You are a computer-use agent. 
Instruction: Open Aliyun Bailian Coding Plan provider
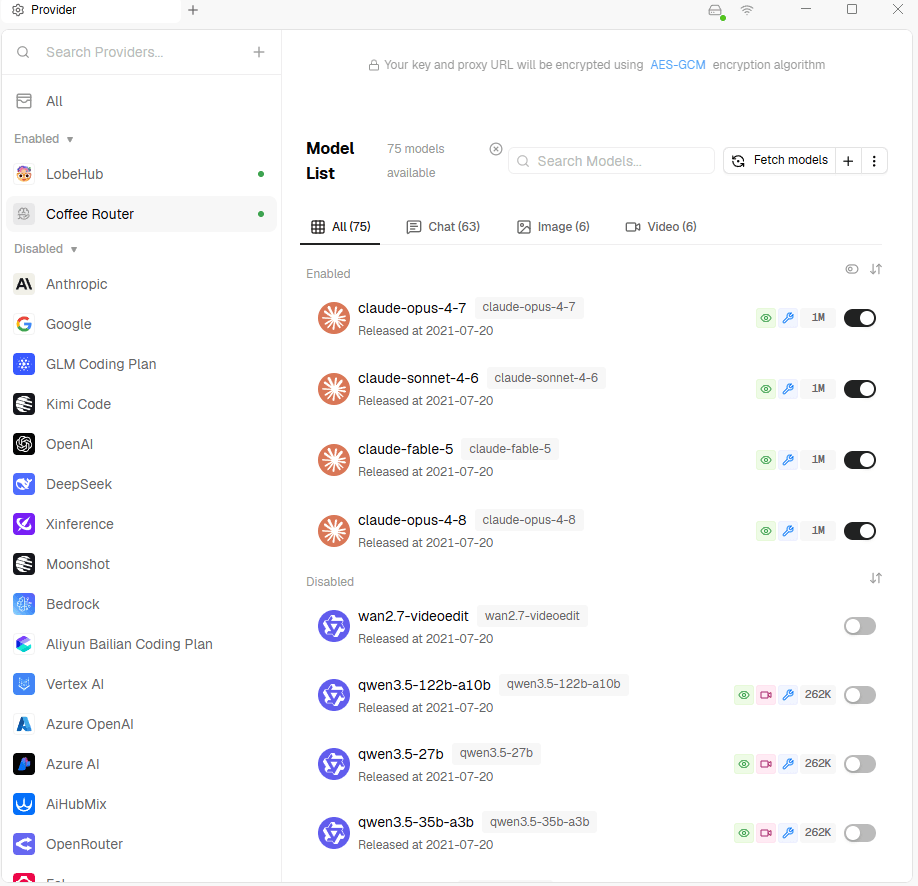pos(141,644)
